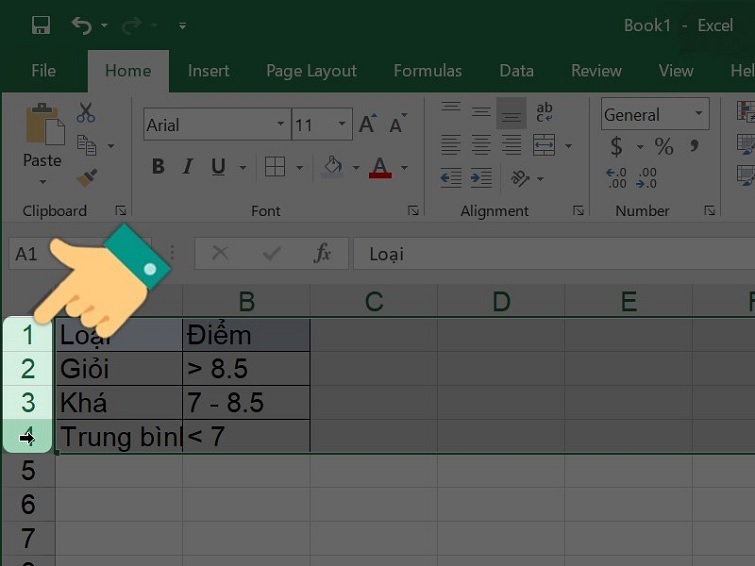This screenshot has height=566, width=755.
Task: Click the Copy icon
Action: (x=87, y=145)
